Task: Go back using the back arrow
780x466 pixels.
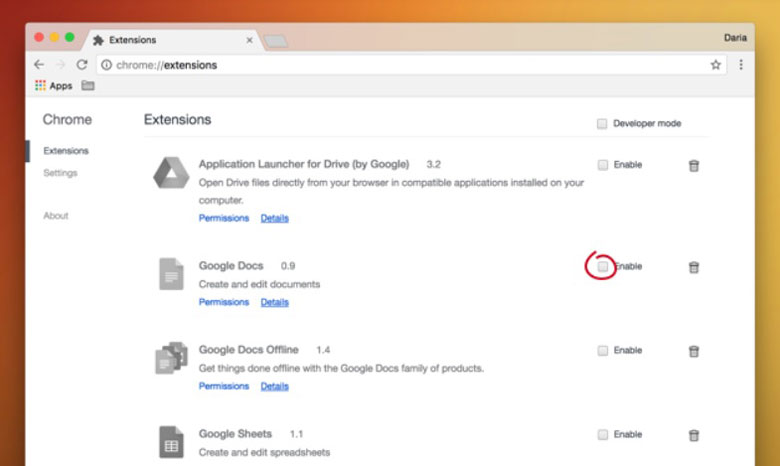Action: [39, 65]
